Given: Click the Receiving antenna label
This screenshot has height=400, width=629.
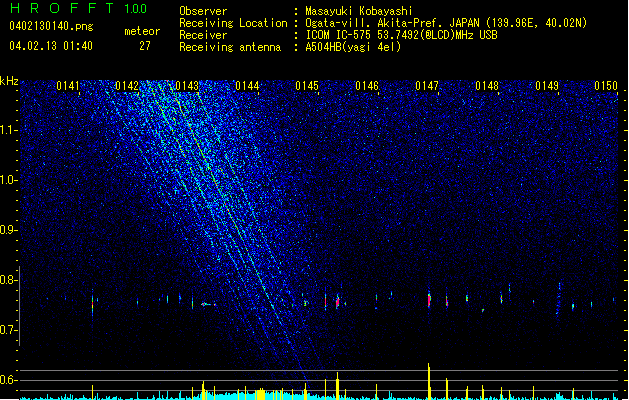Looking at the screenshot, I should tap(230, 47).
